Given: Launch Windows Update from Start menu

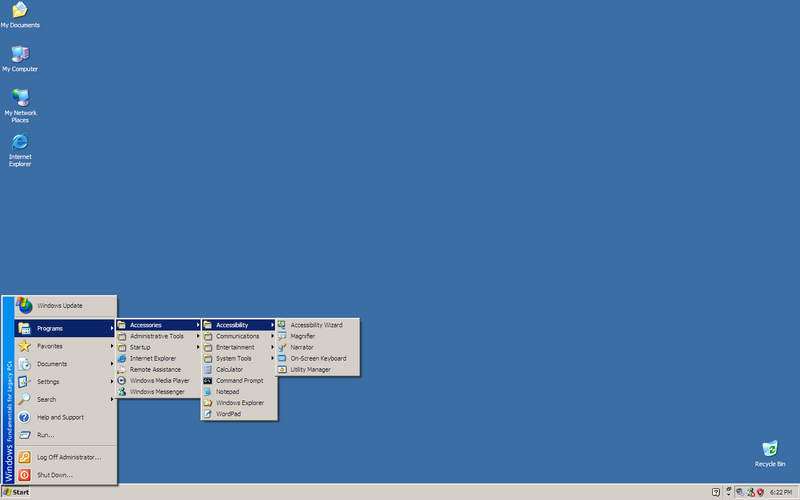Looking at the screenshot, I should tap(65, 306).
